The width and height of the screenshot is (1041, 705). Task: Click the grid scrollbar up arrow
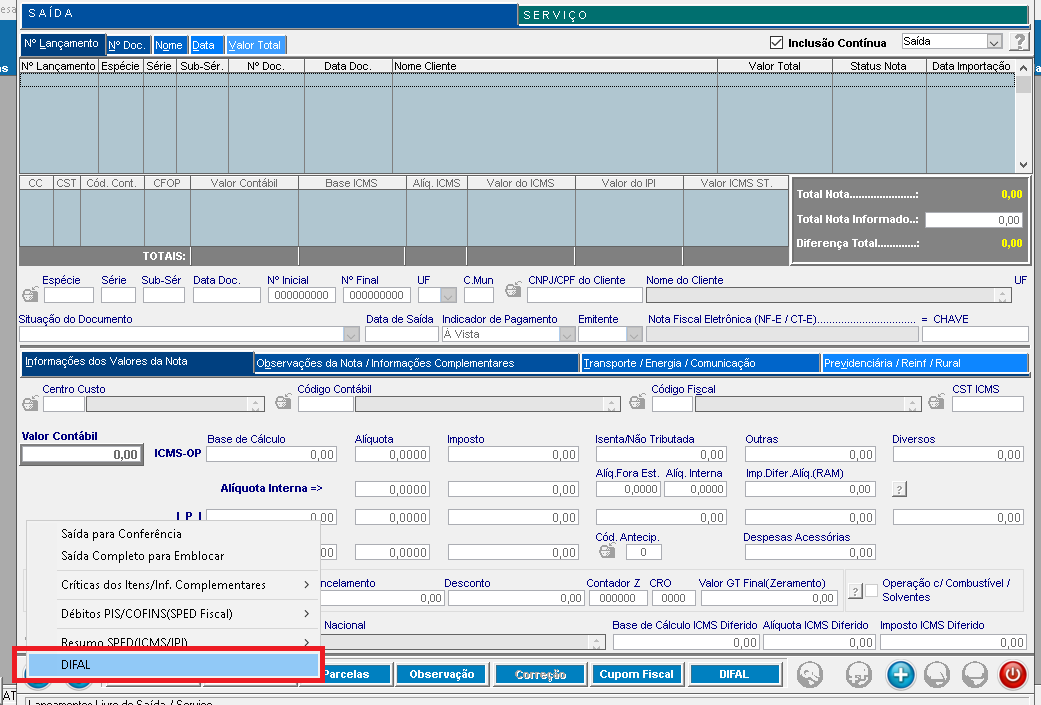[x=1023, y=68]
